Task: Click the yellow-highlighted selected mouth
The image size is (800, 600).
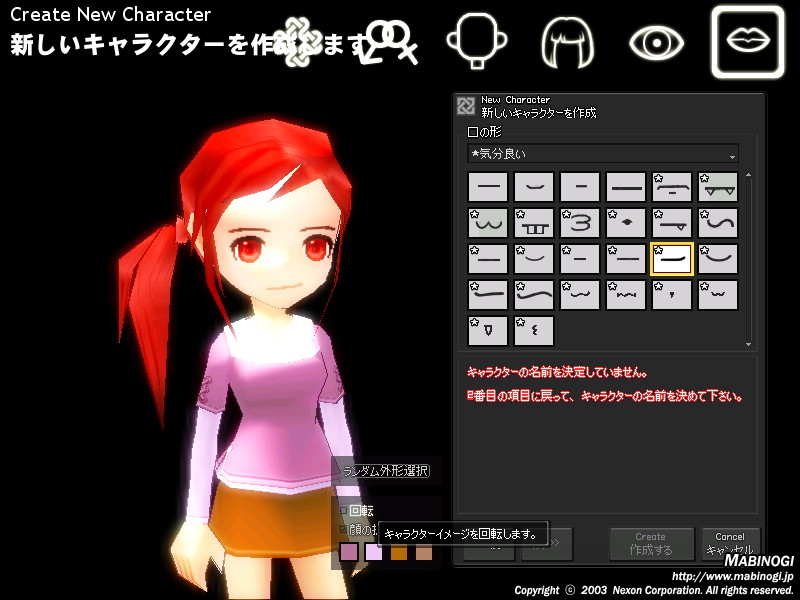Action: click(671, 259)
